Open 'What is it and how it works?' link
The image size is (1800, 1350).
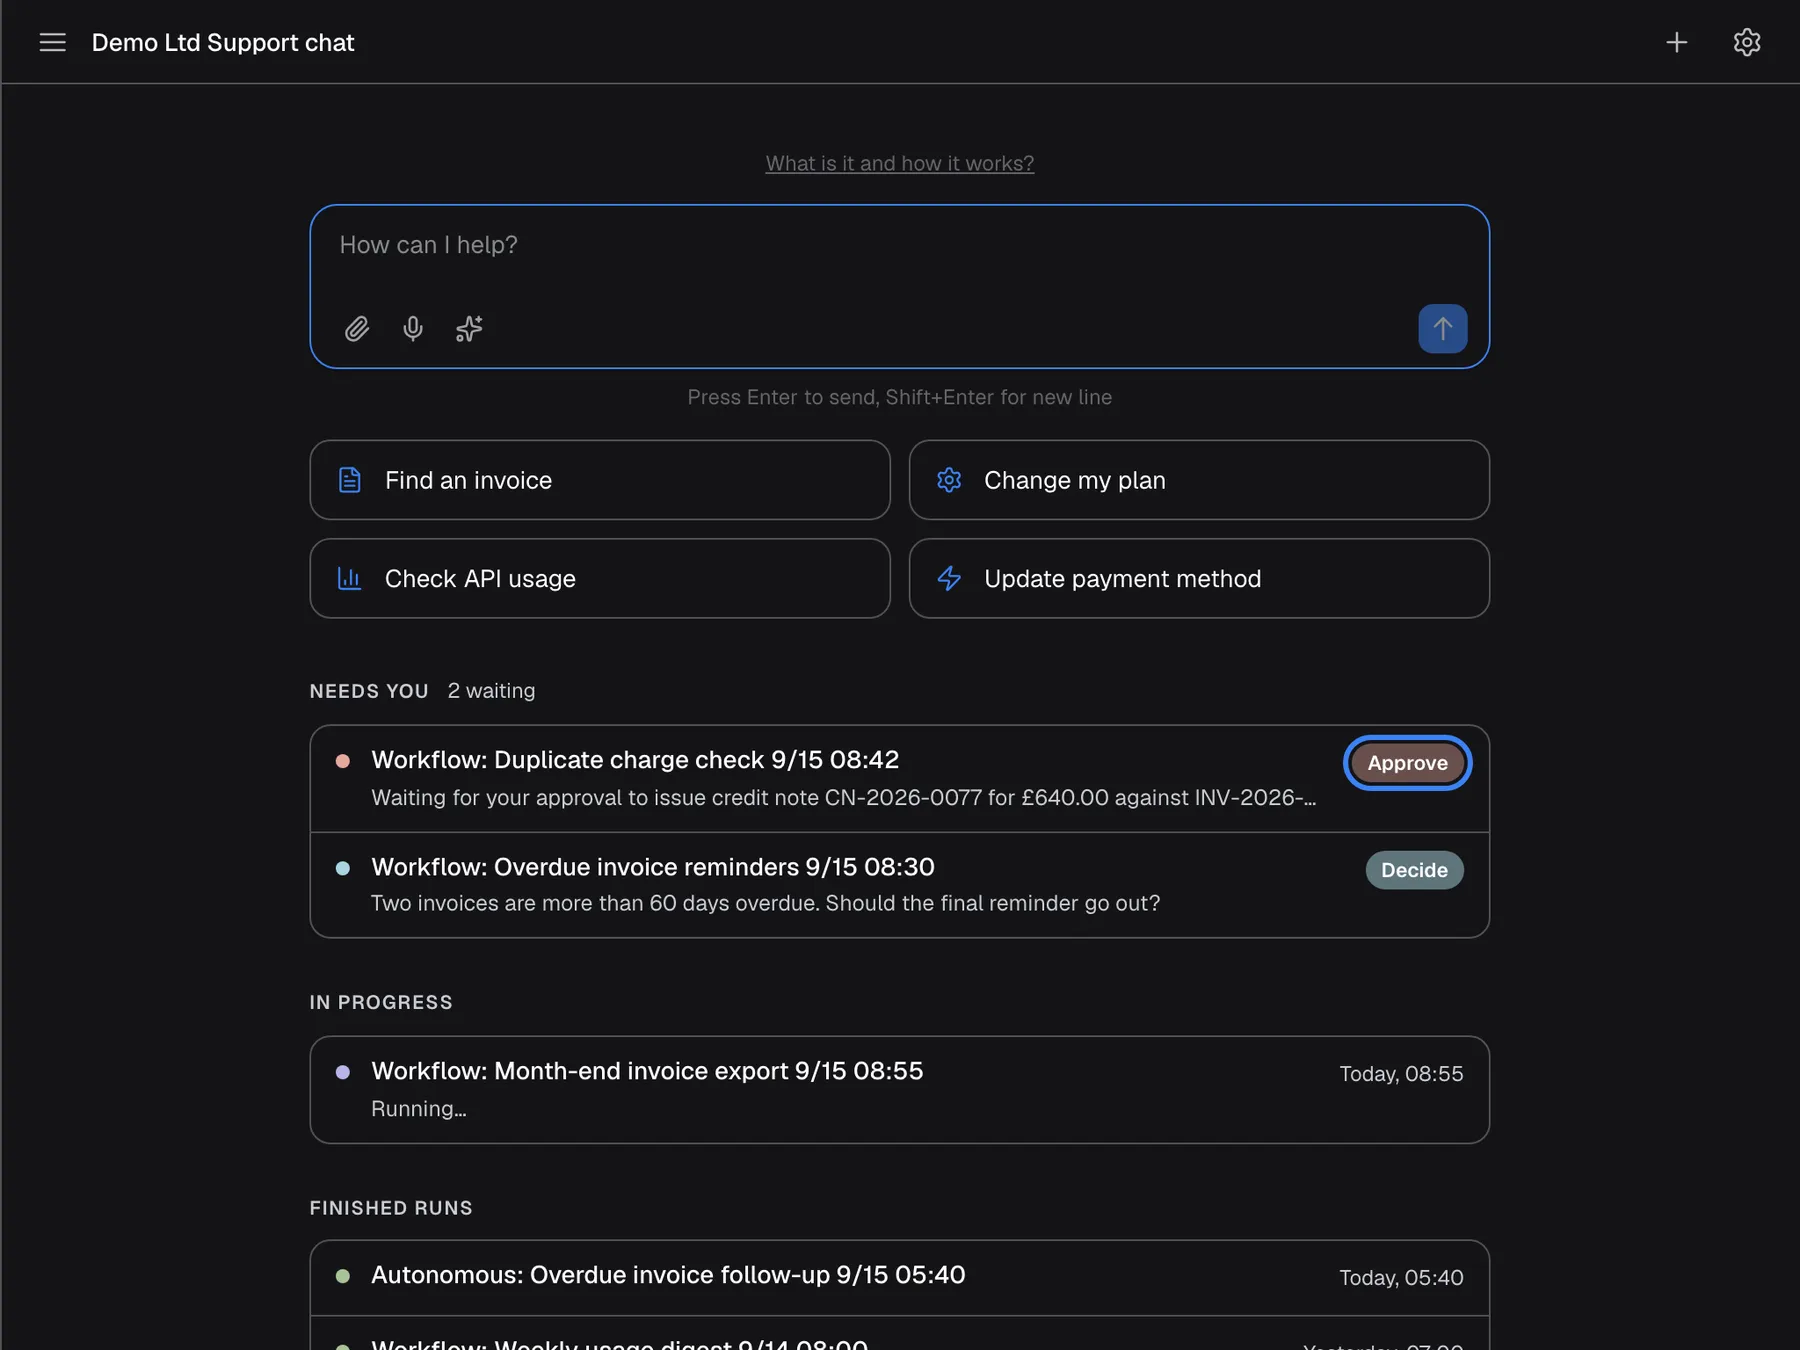tap(900, 163)
